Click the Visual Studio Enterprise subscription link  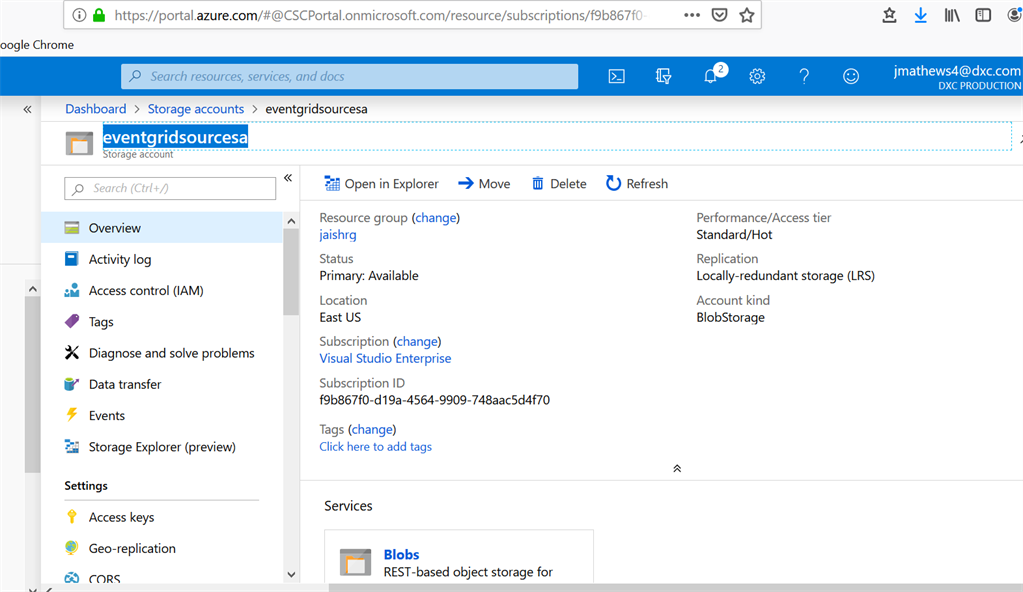(x=385, y=358)
